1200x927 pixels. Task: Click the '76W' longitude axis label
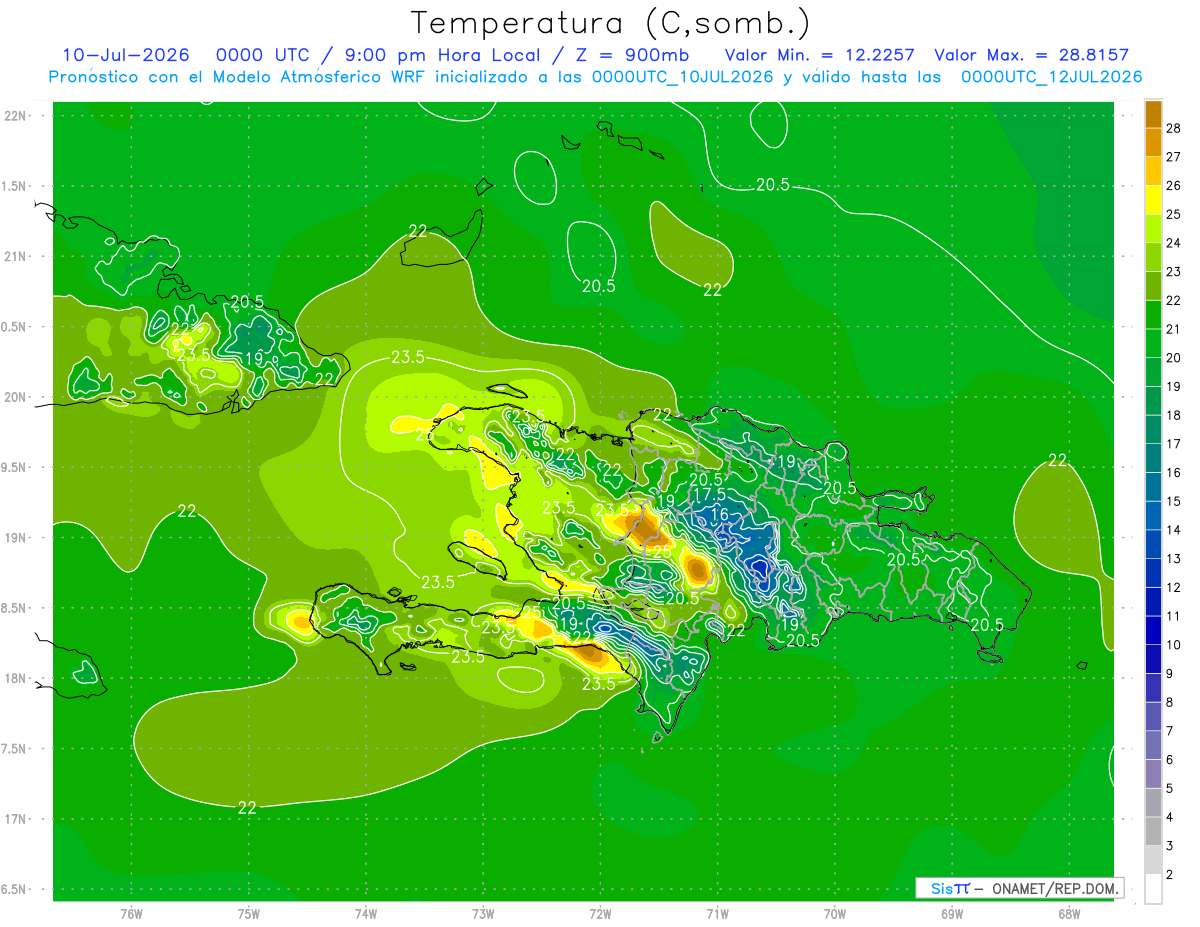[131, 914]
